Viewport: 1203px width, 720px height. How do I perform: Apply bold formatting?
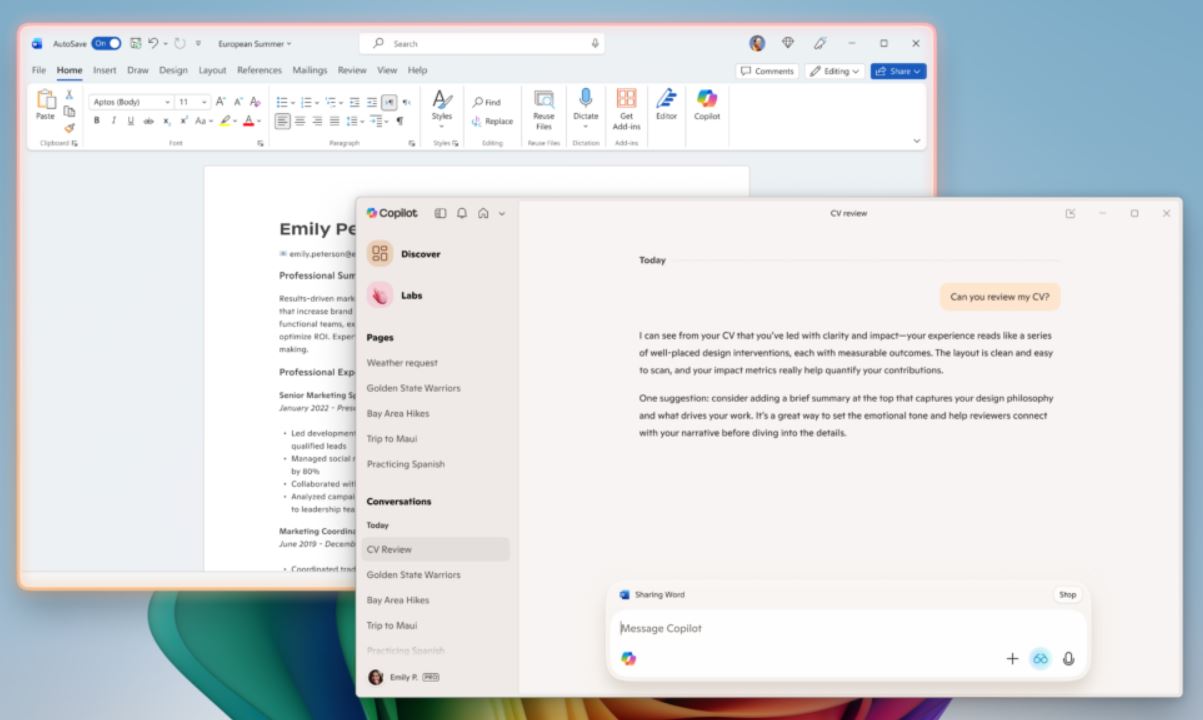pyautogui.click(x=94, y=119)
